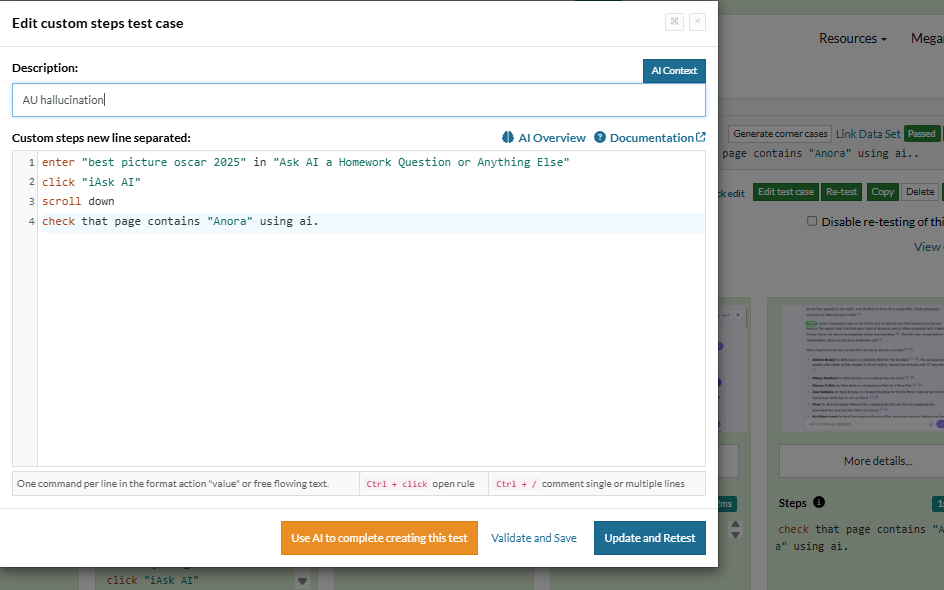Open the AI Overview link
This screenshot has width=944, height=590.
551,138
